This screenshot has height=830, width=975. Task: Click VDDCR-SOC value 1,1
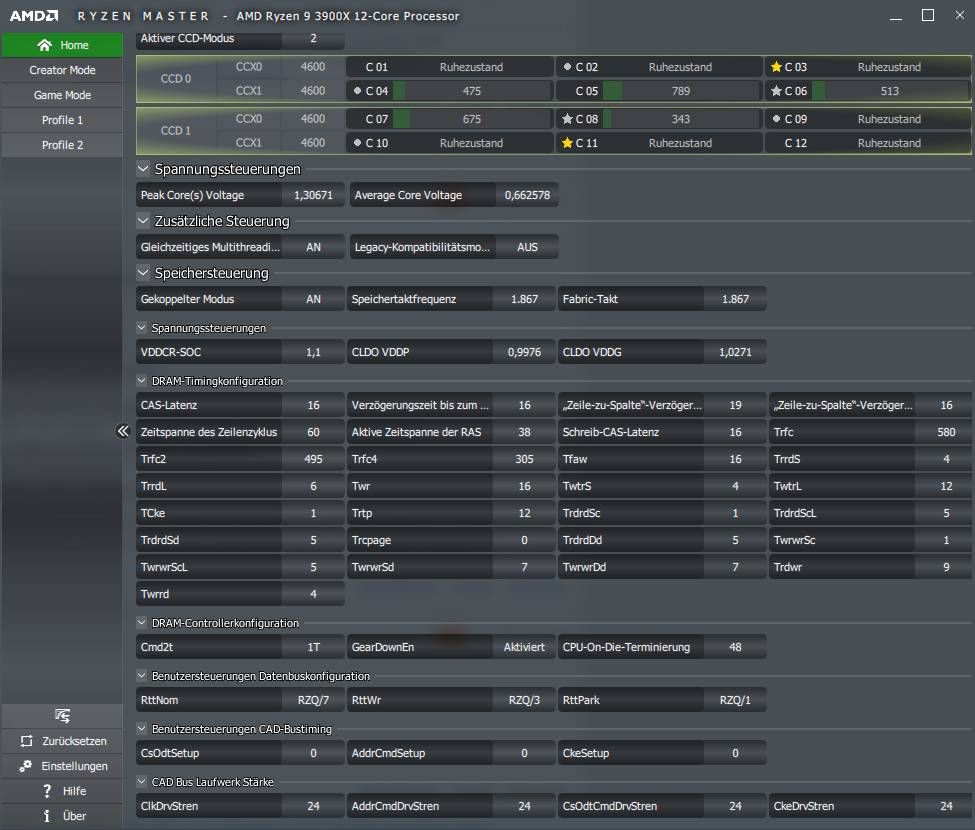pos(313,352)
